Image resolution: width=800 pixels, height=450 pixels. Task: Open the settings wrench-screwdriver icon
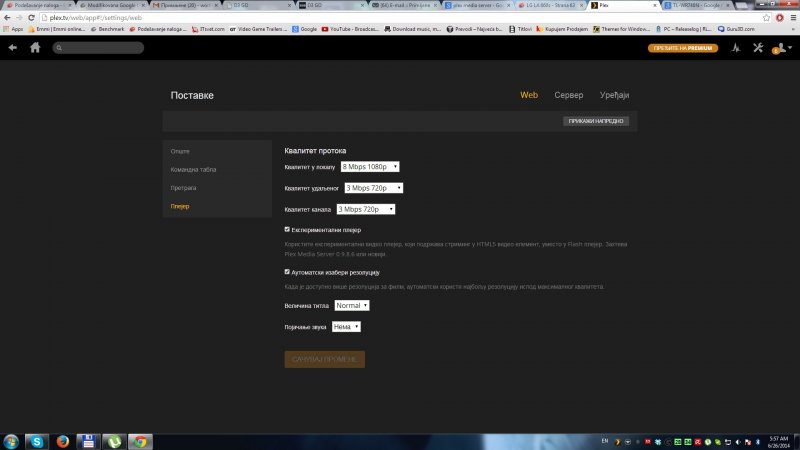click(x=758, y=47)
